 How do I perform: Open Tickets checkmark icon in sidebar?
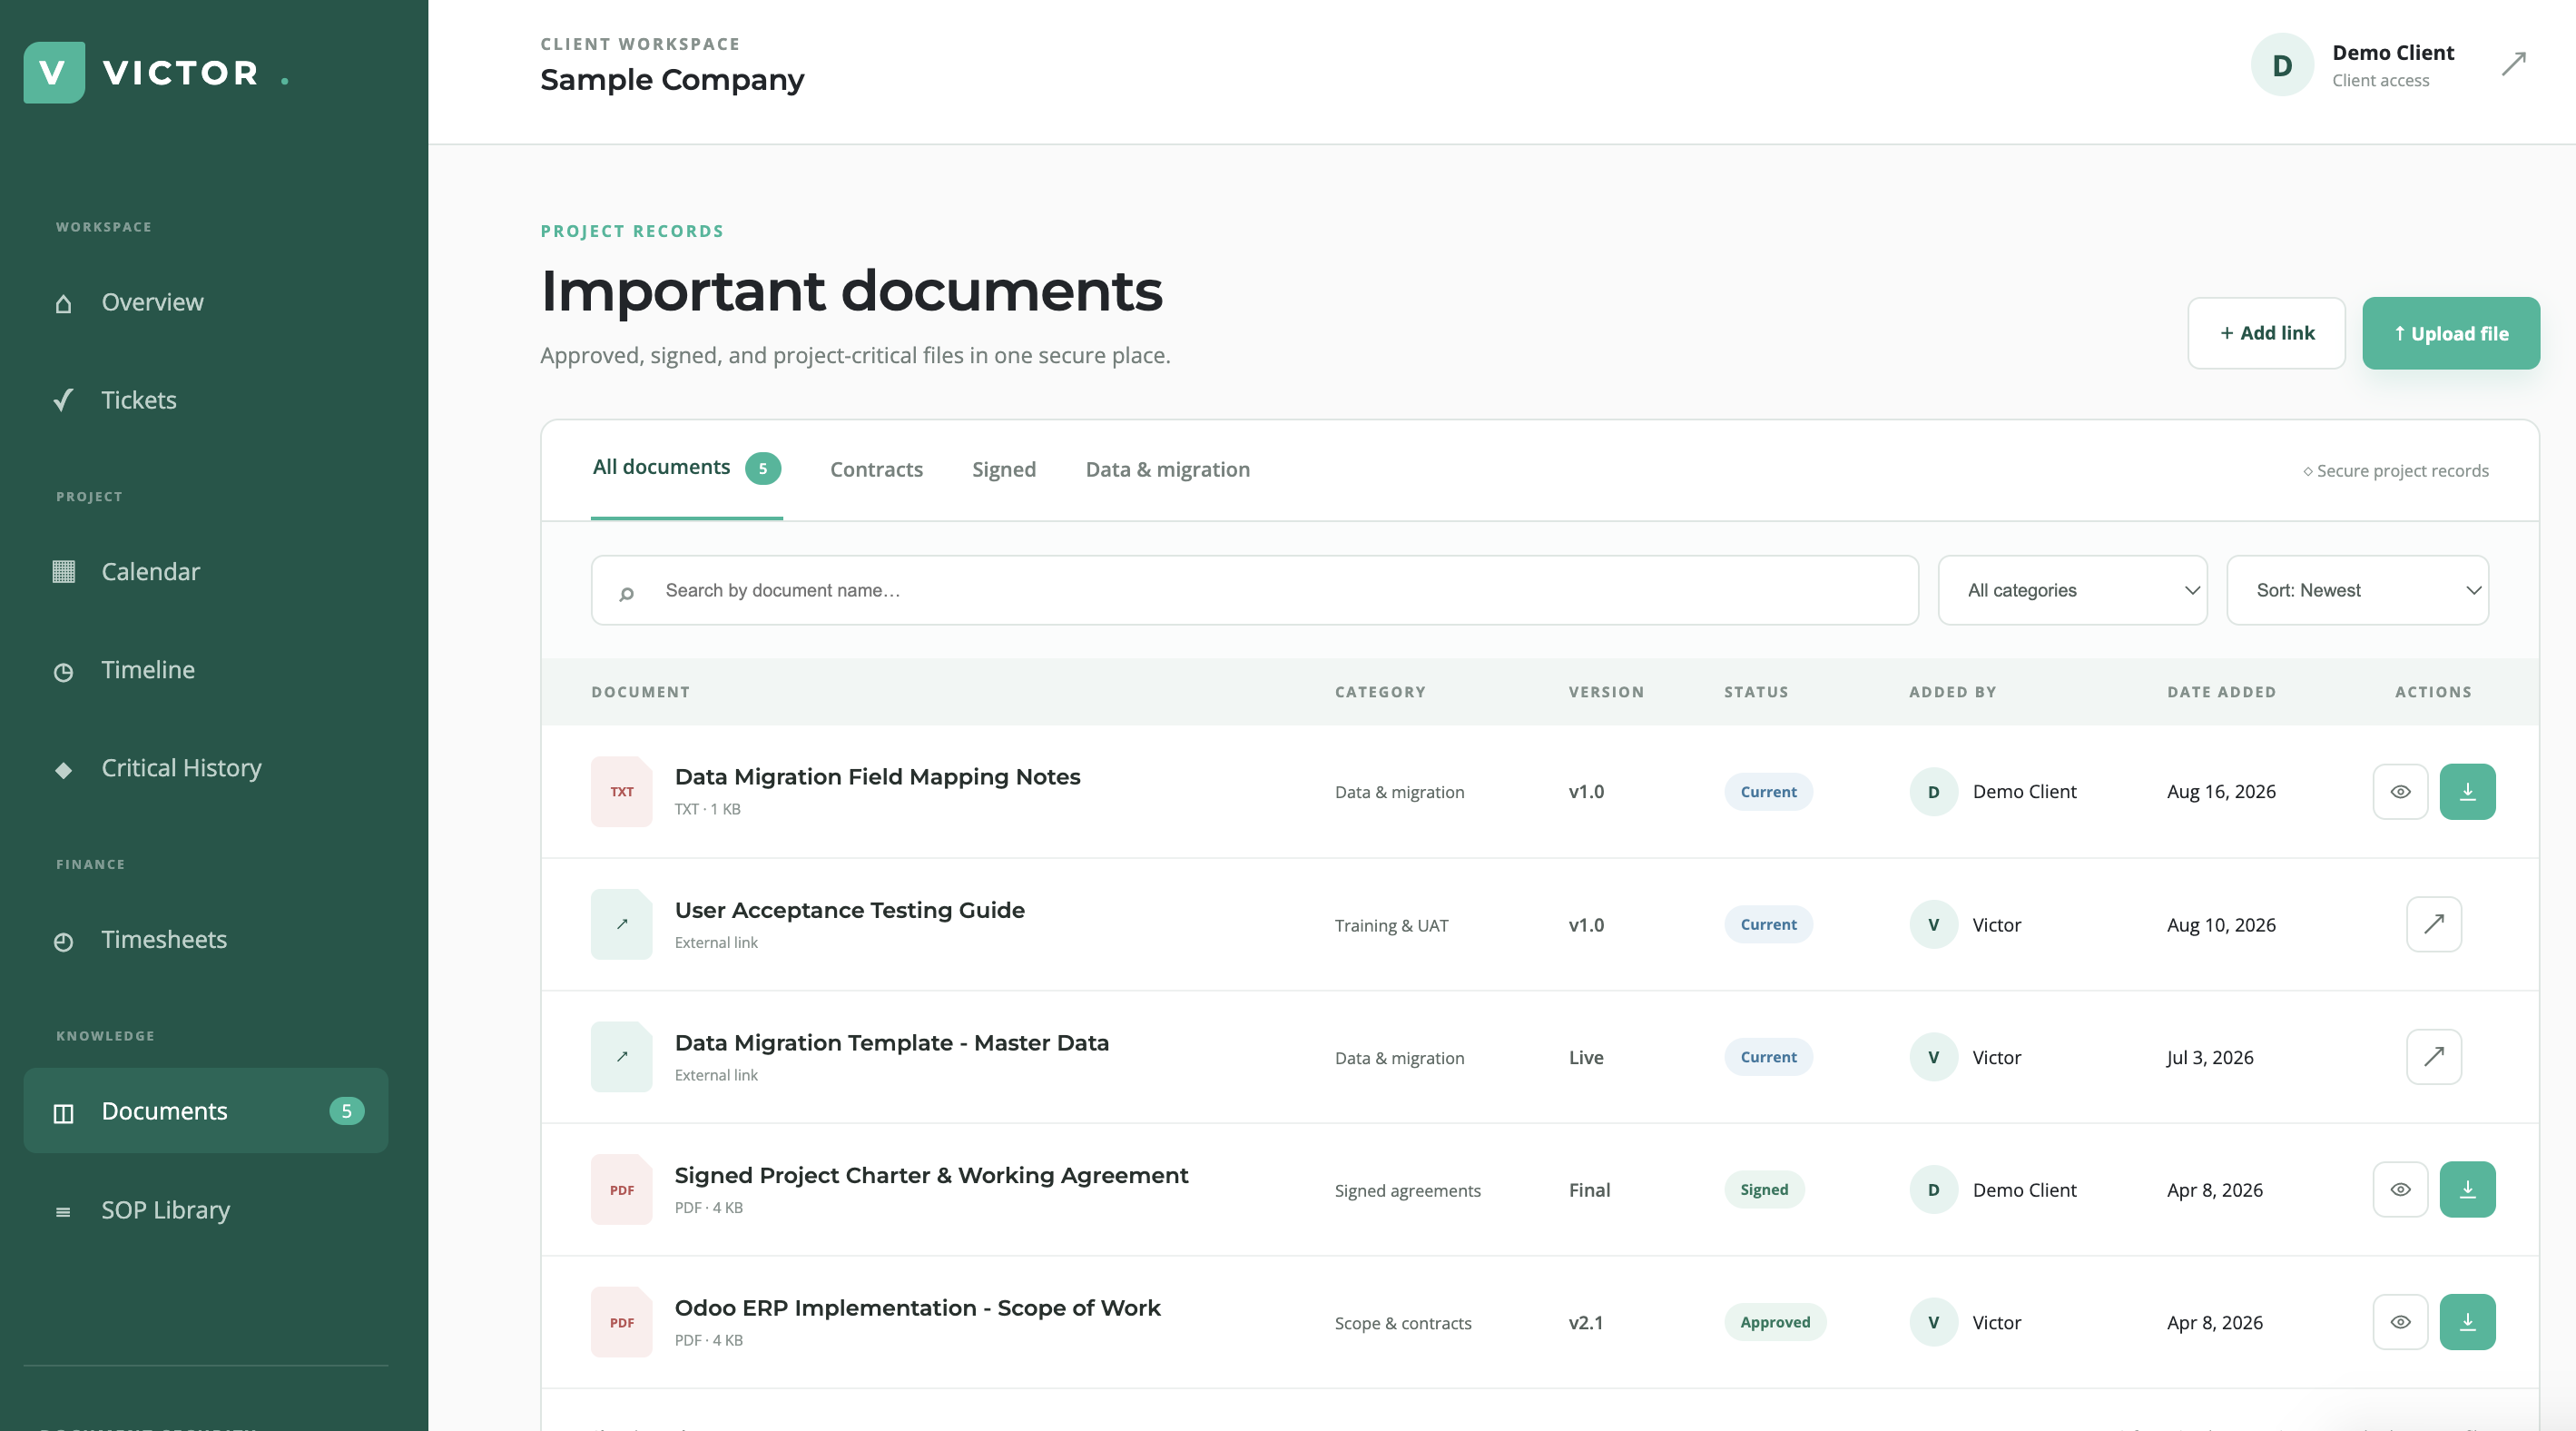tap(63, 400)
